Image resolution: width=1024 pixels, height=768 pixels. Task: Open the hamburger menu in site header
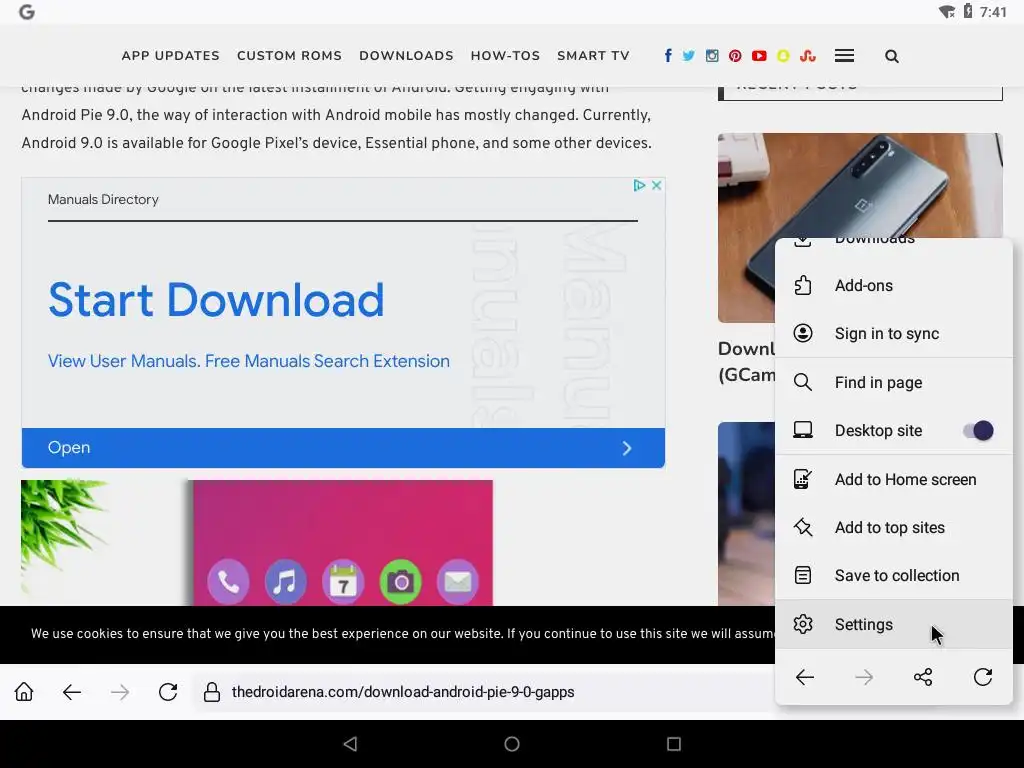pos(844,56)
